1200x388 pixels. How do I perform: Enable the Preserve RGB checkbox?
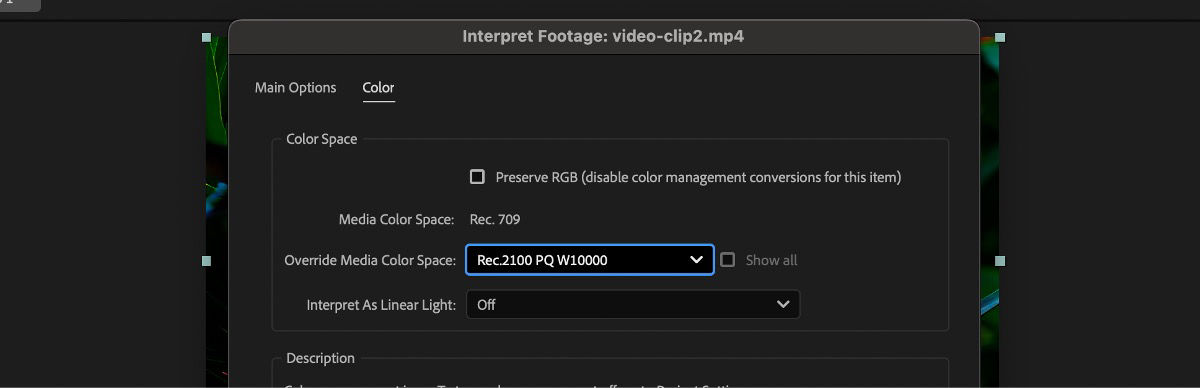(x=477, y=177)
